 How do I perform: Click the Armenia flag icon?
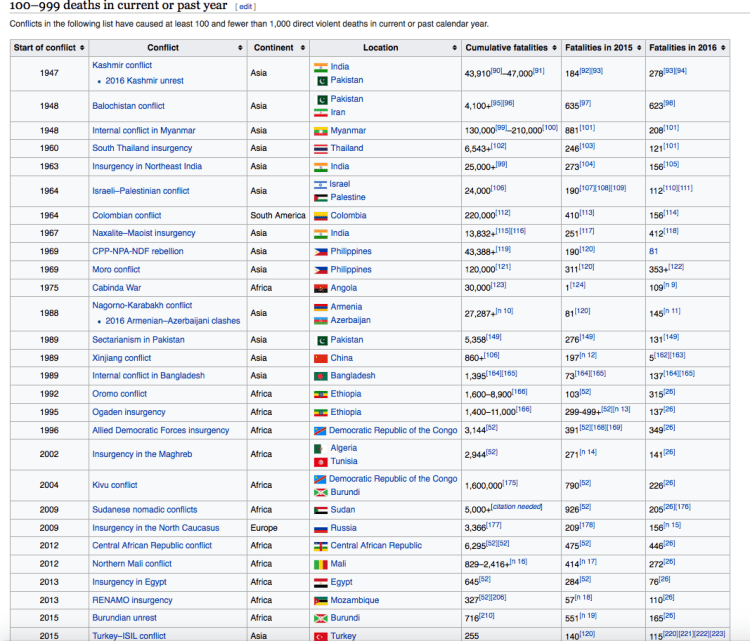[x=321, y=306]
